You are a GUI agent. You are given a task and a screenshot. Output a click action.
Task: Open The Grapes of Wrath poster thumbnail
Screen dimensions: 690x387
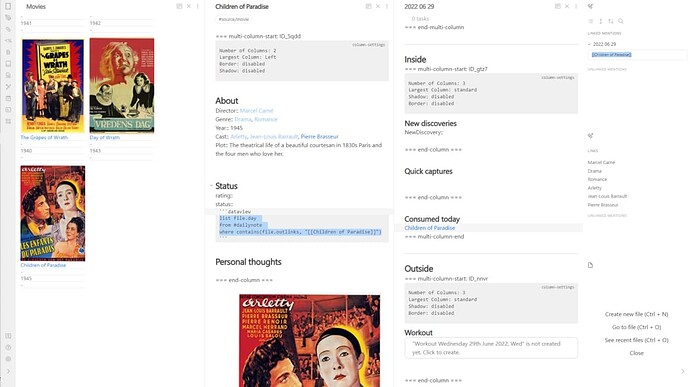(53, 86)
